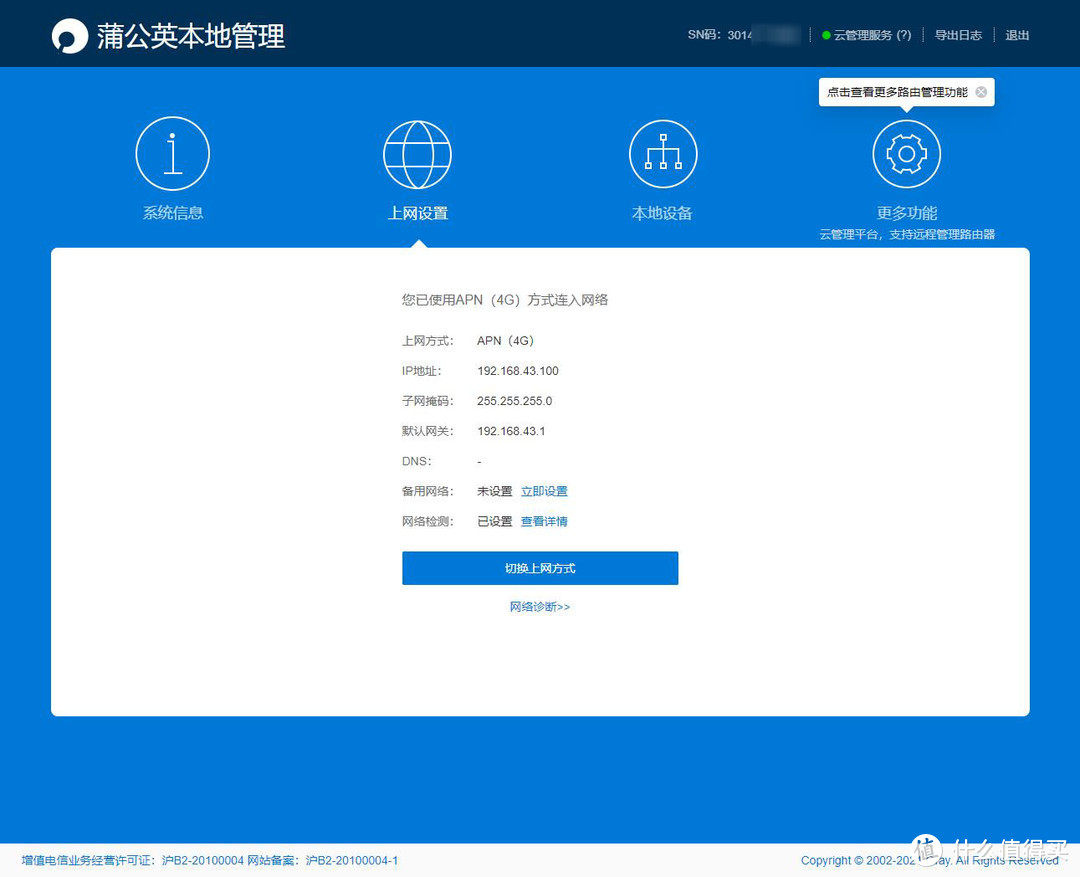Dismiss the 点击查看更多路由管理功能 tooltip
The width and height of the screenshot is (1080, 877).
tap(981, 92)
